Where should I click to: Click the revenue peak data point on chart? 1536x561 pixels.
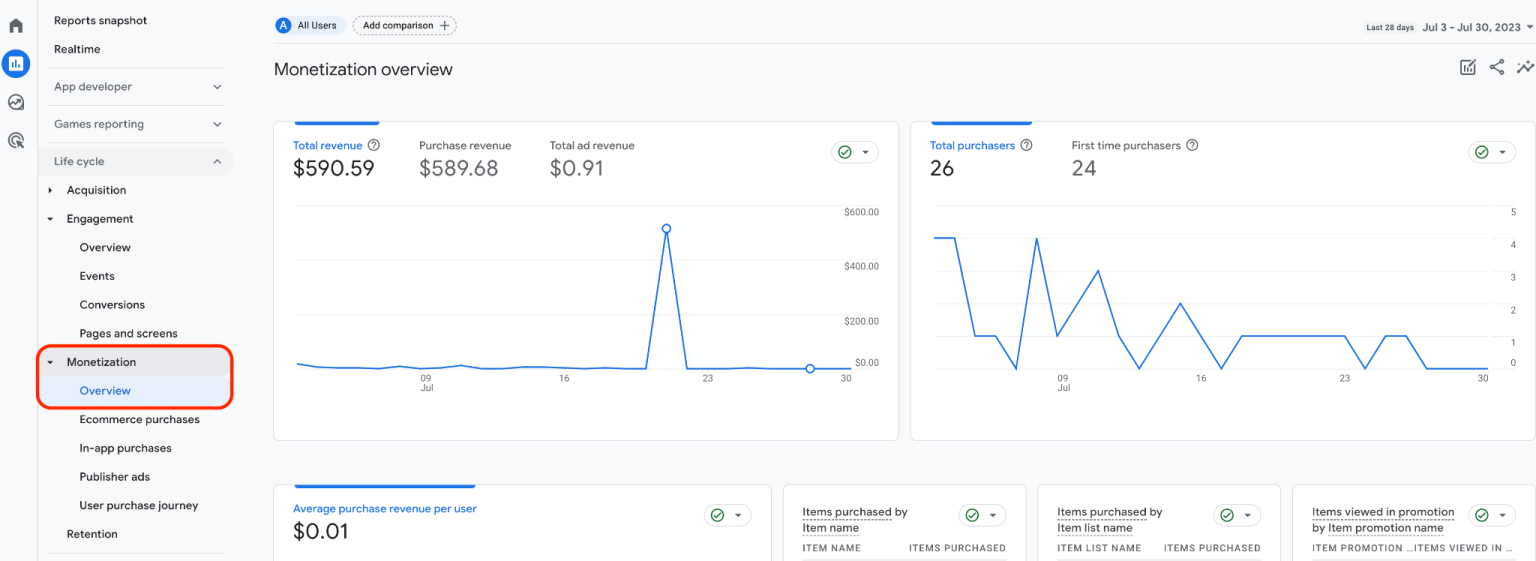tap(666, 229)
